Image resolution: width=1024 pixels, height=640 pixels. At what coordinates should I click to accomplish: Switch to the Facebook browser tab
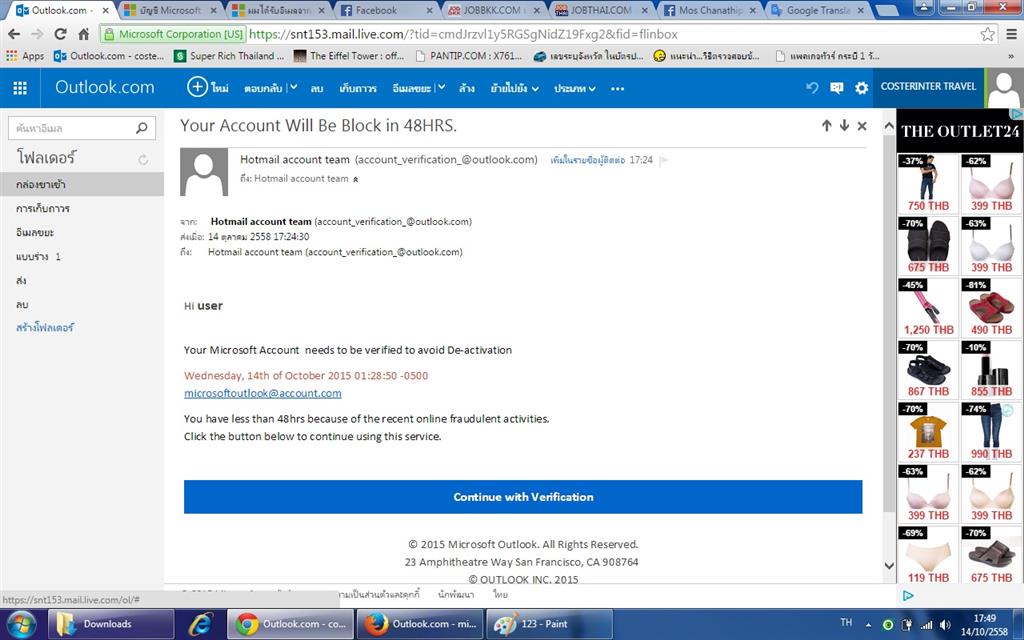pos(386,10)
